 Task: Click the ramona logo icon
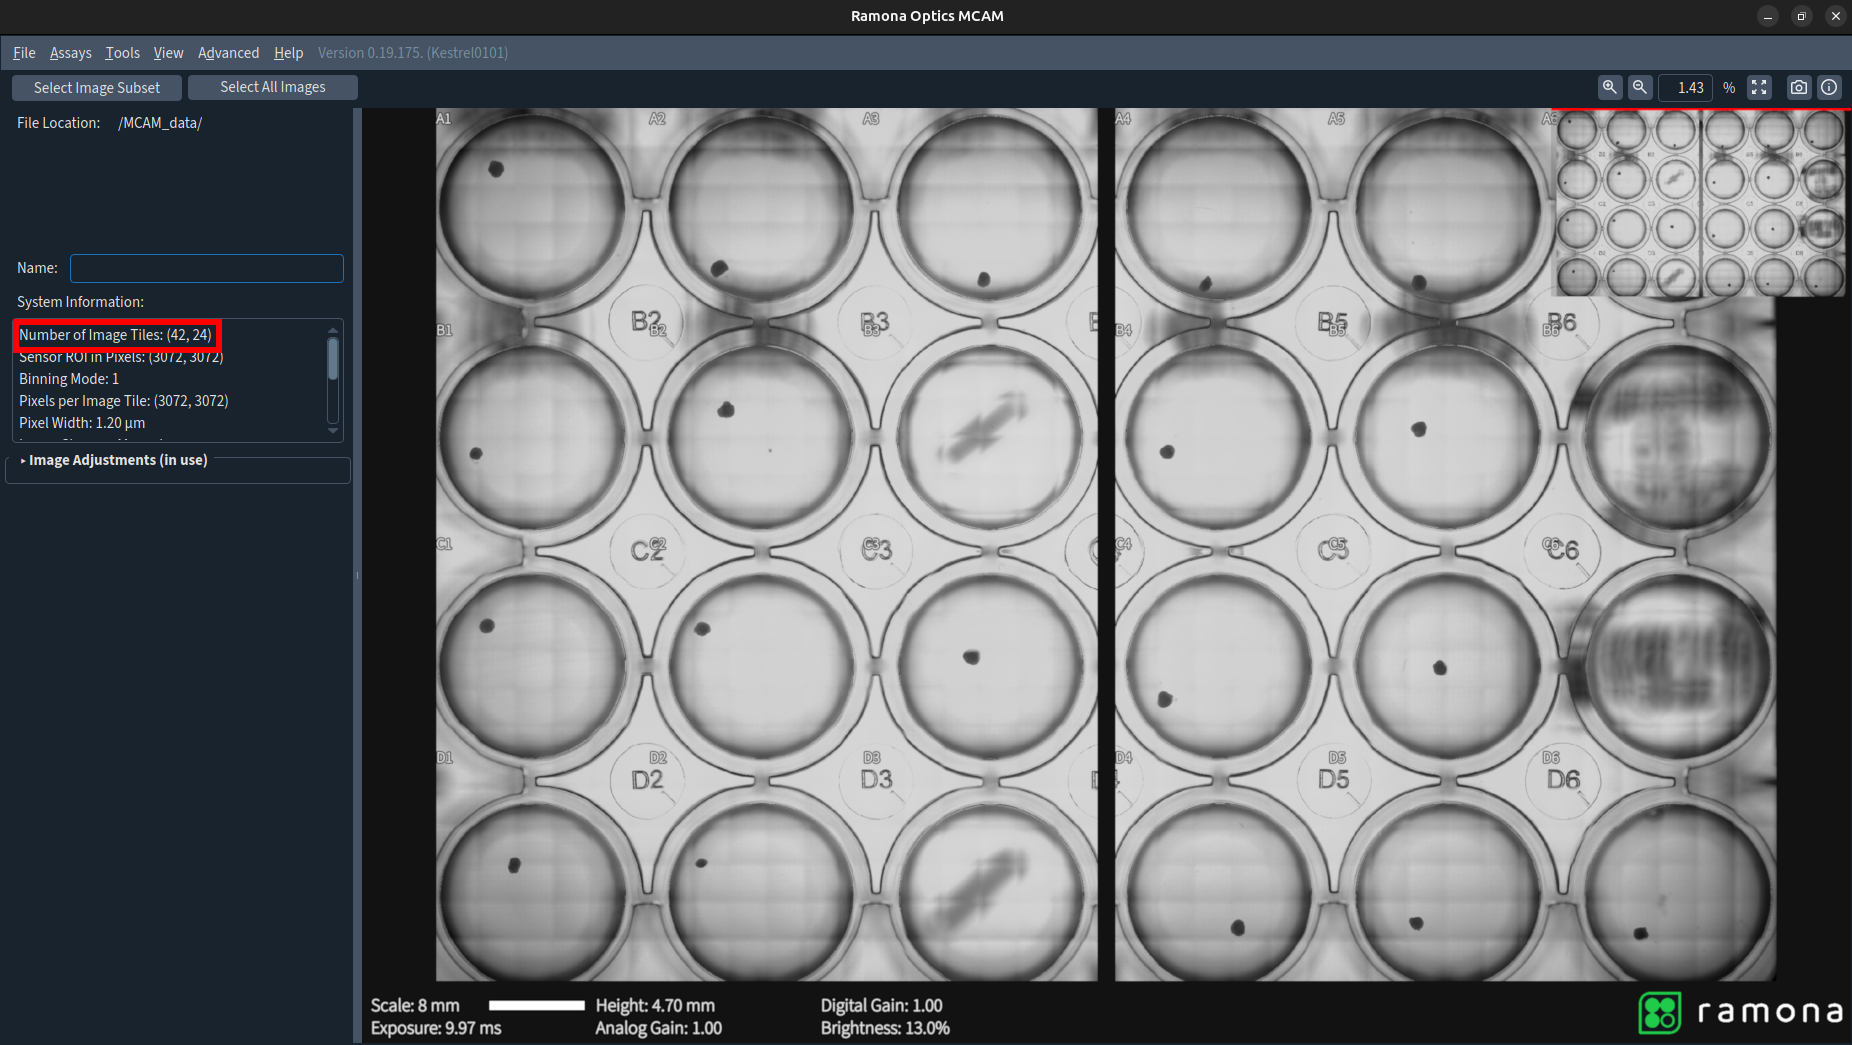(1660, 1012)
